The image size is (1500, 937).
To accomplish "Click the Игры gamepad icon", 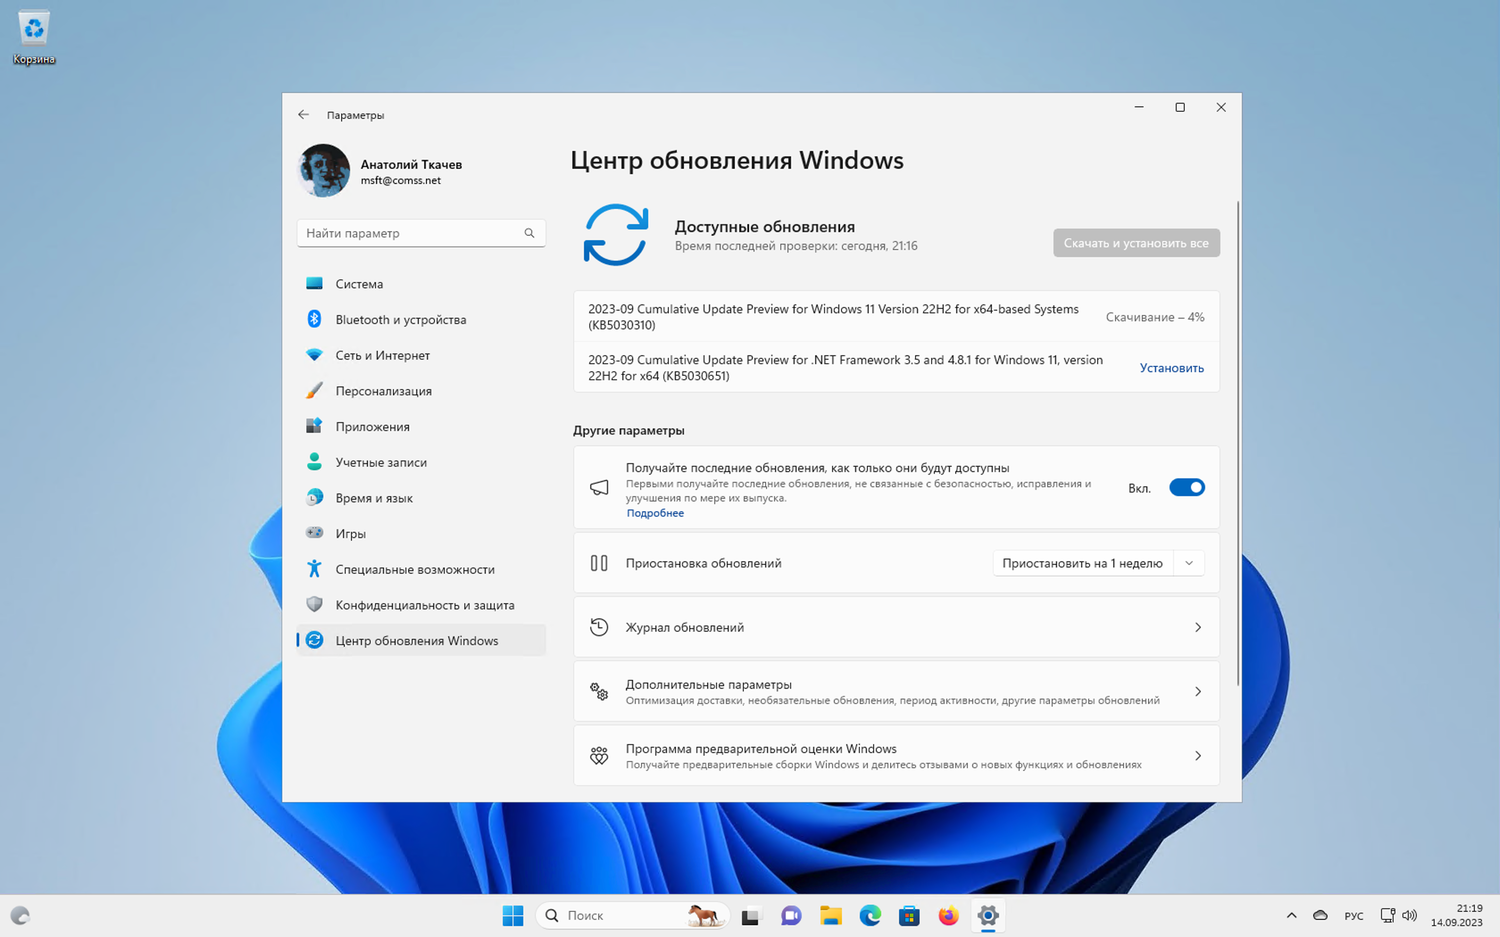I will tap(314, 533).
